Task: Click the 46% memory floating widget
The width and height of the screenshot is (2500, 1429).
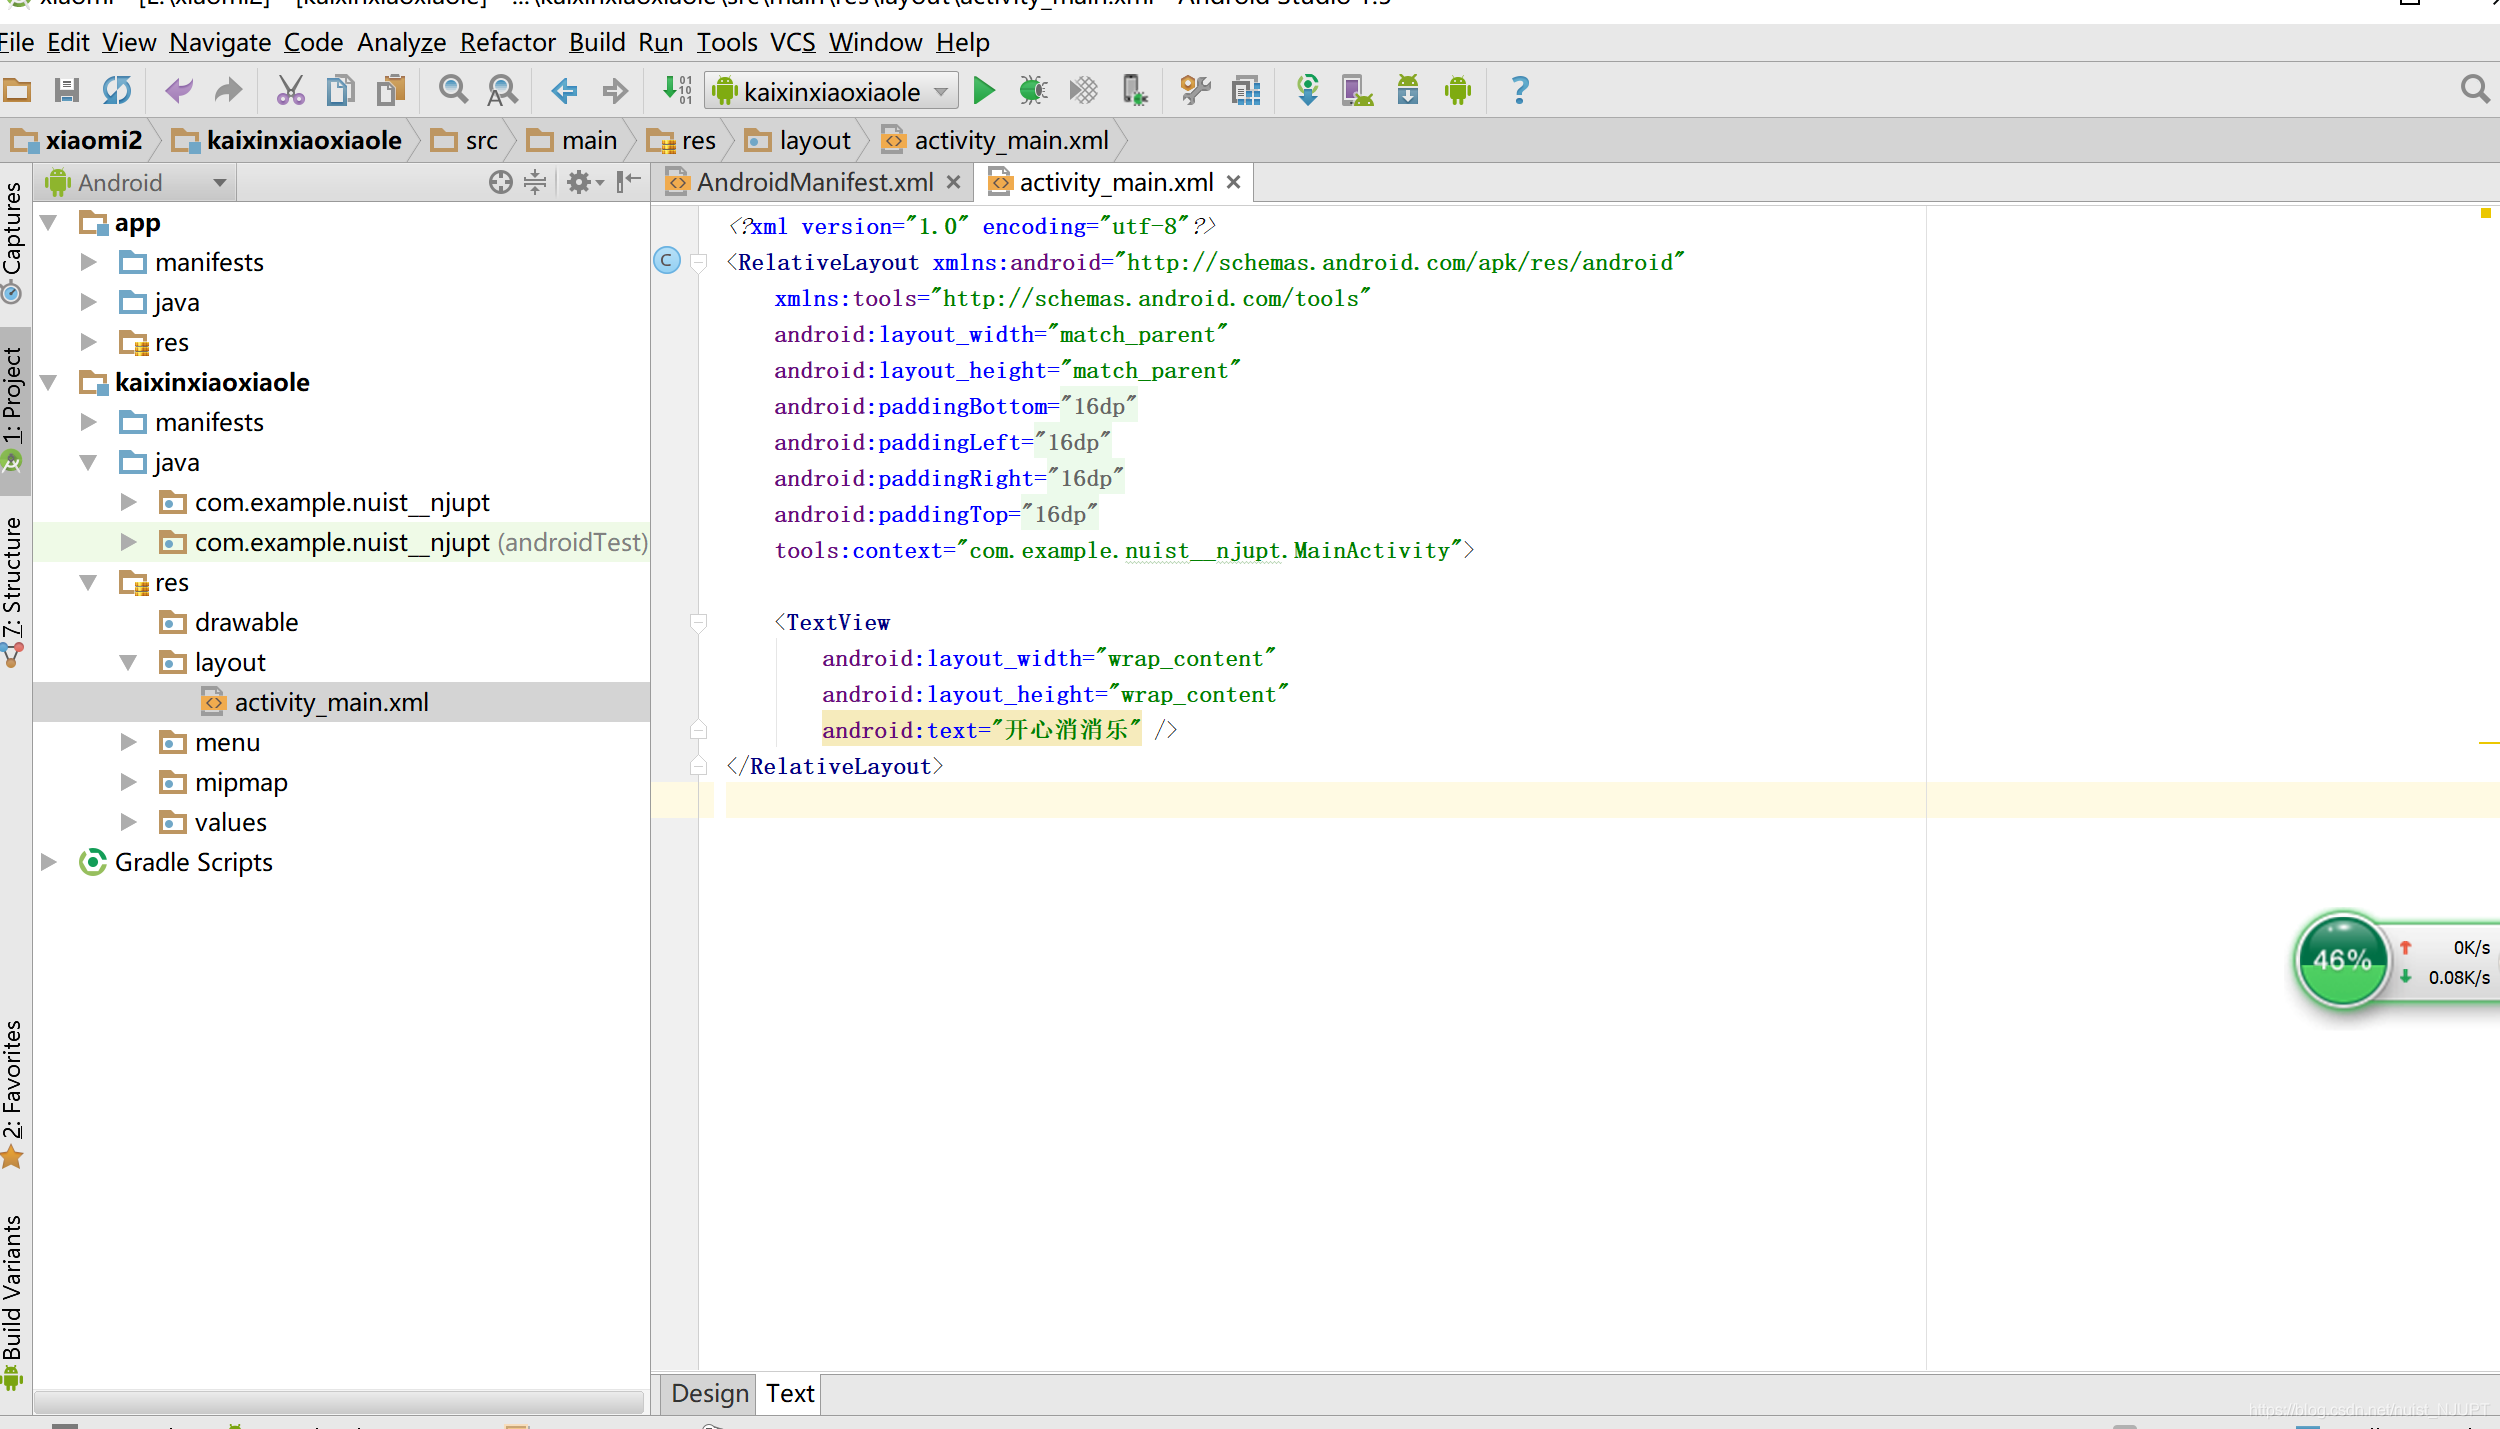Action: click(x=2341, y=961)
